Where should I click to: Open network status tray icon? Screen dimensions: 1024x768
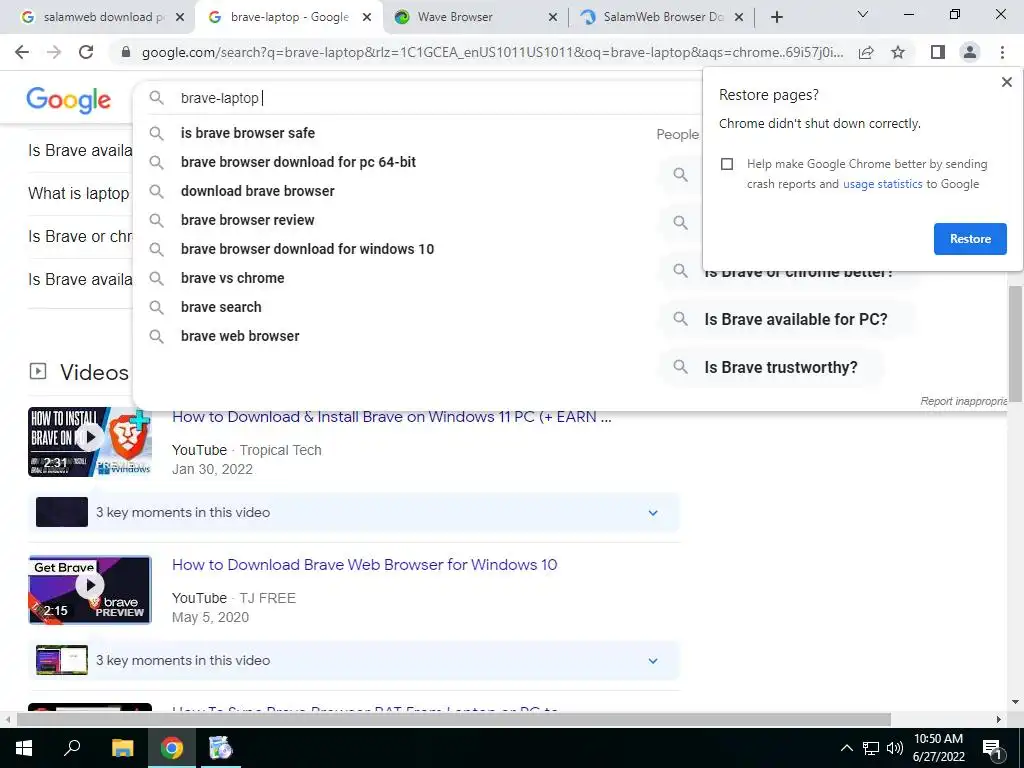871,748
